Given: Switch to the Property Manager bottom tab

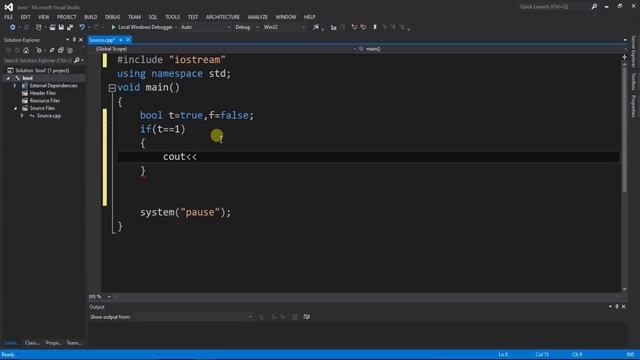Looking at the screenshot, I should 53,343.
